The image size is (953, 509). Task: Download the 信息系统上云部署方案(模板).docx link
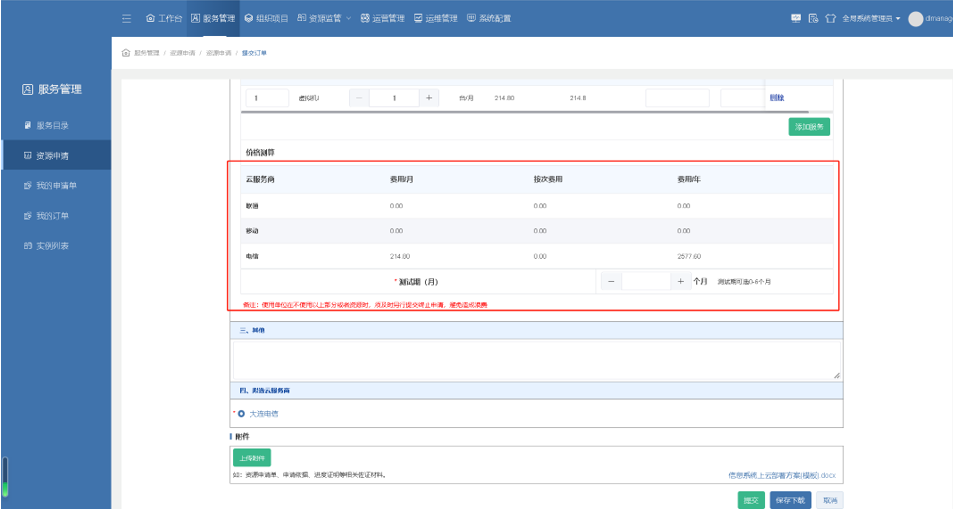[x=782, y=475]
